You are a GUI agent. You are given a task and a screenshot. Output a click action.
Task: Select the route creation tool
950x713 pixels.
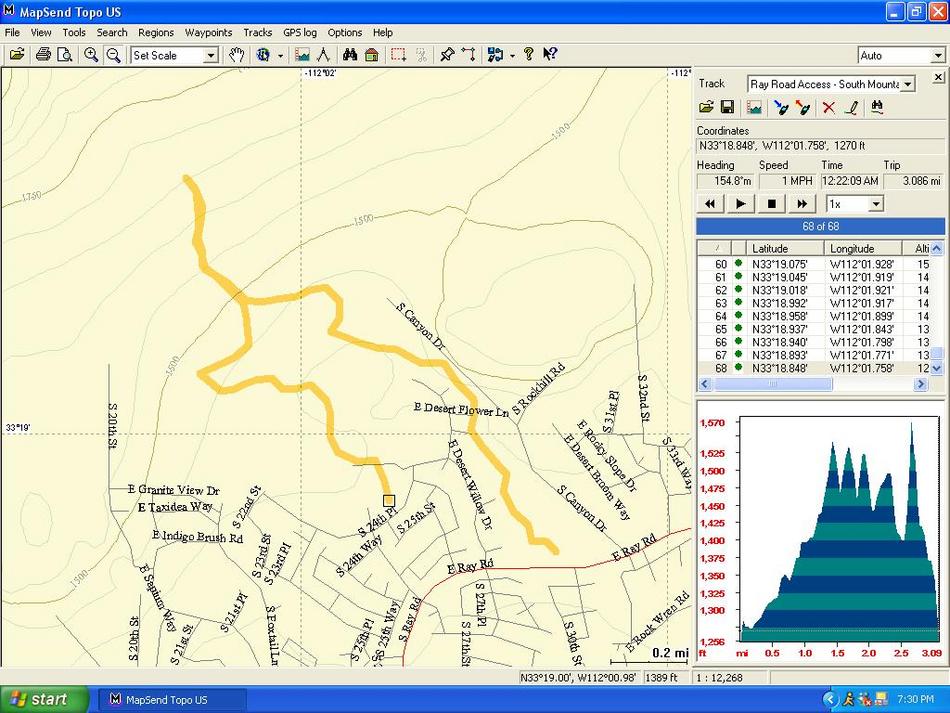(468, 55)
